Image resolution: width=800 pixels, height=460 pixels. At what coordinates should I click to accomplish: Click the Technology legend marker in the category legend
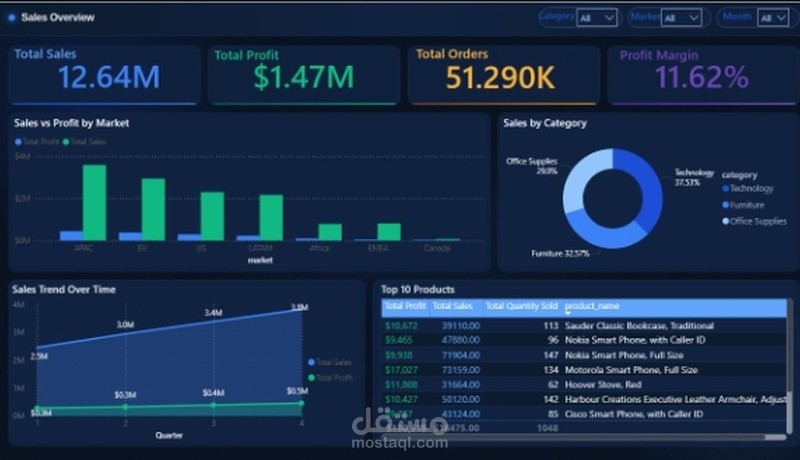click(726, 189)
